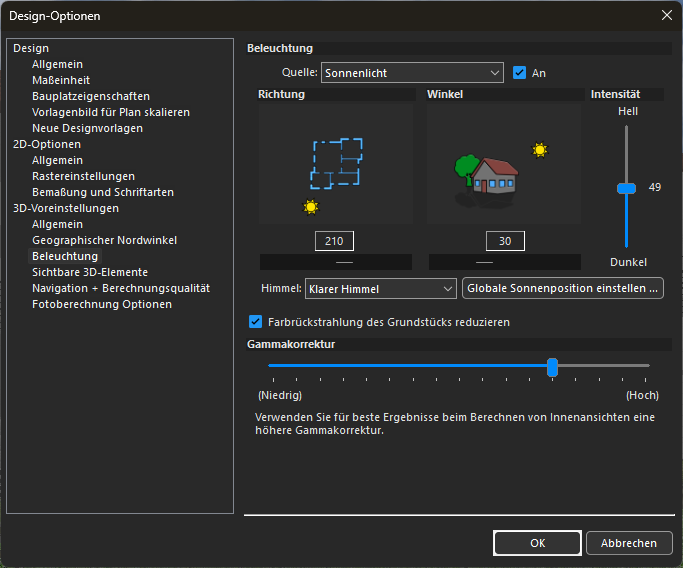
Task: Select 'Navigation + Berechnungsqualität'
Action: pos(121,288)
